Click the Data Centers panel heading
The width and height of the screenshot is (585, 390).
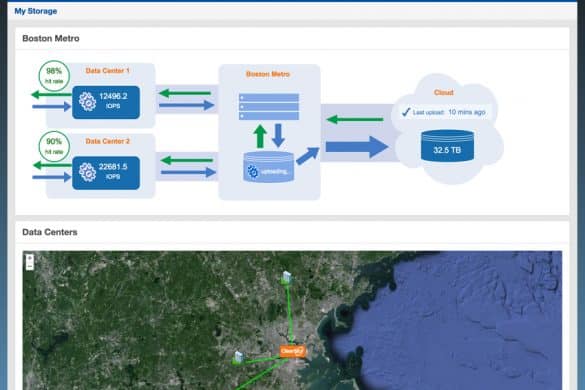(x=50, y=232)
